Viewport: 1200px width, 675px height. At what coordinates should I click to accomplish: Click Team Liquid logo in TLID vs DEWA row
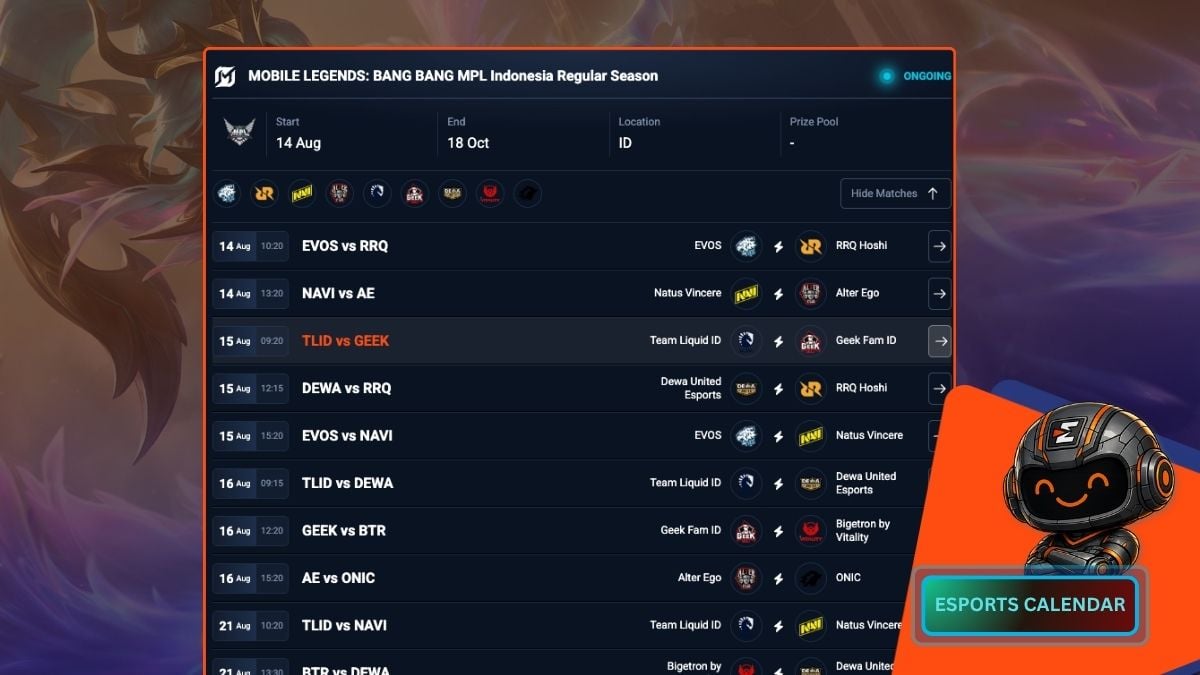coord(745,483)
